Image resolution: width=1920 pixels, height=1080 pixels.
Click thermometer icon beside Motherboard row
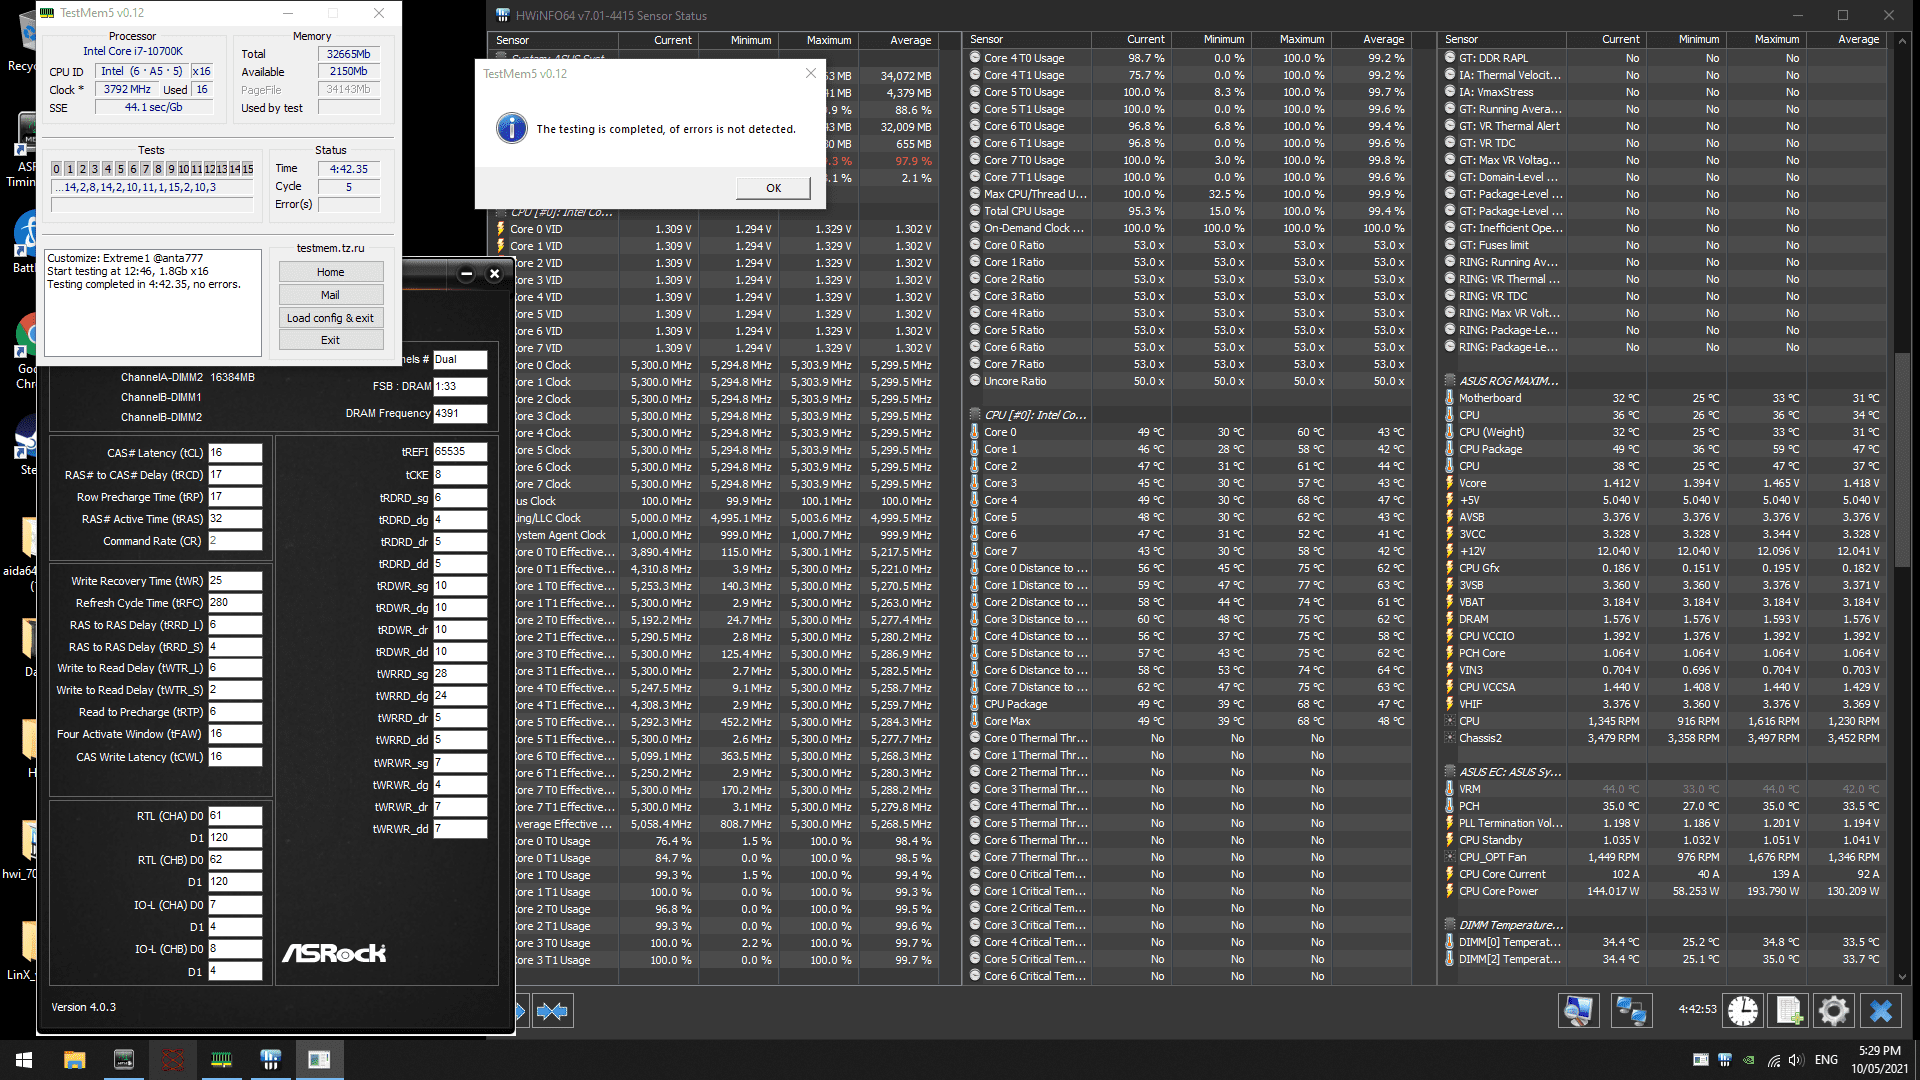pos(1449,398)
